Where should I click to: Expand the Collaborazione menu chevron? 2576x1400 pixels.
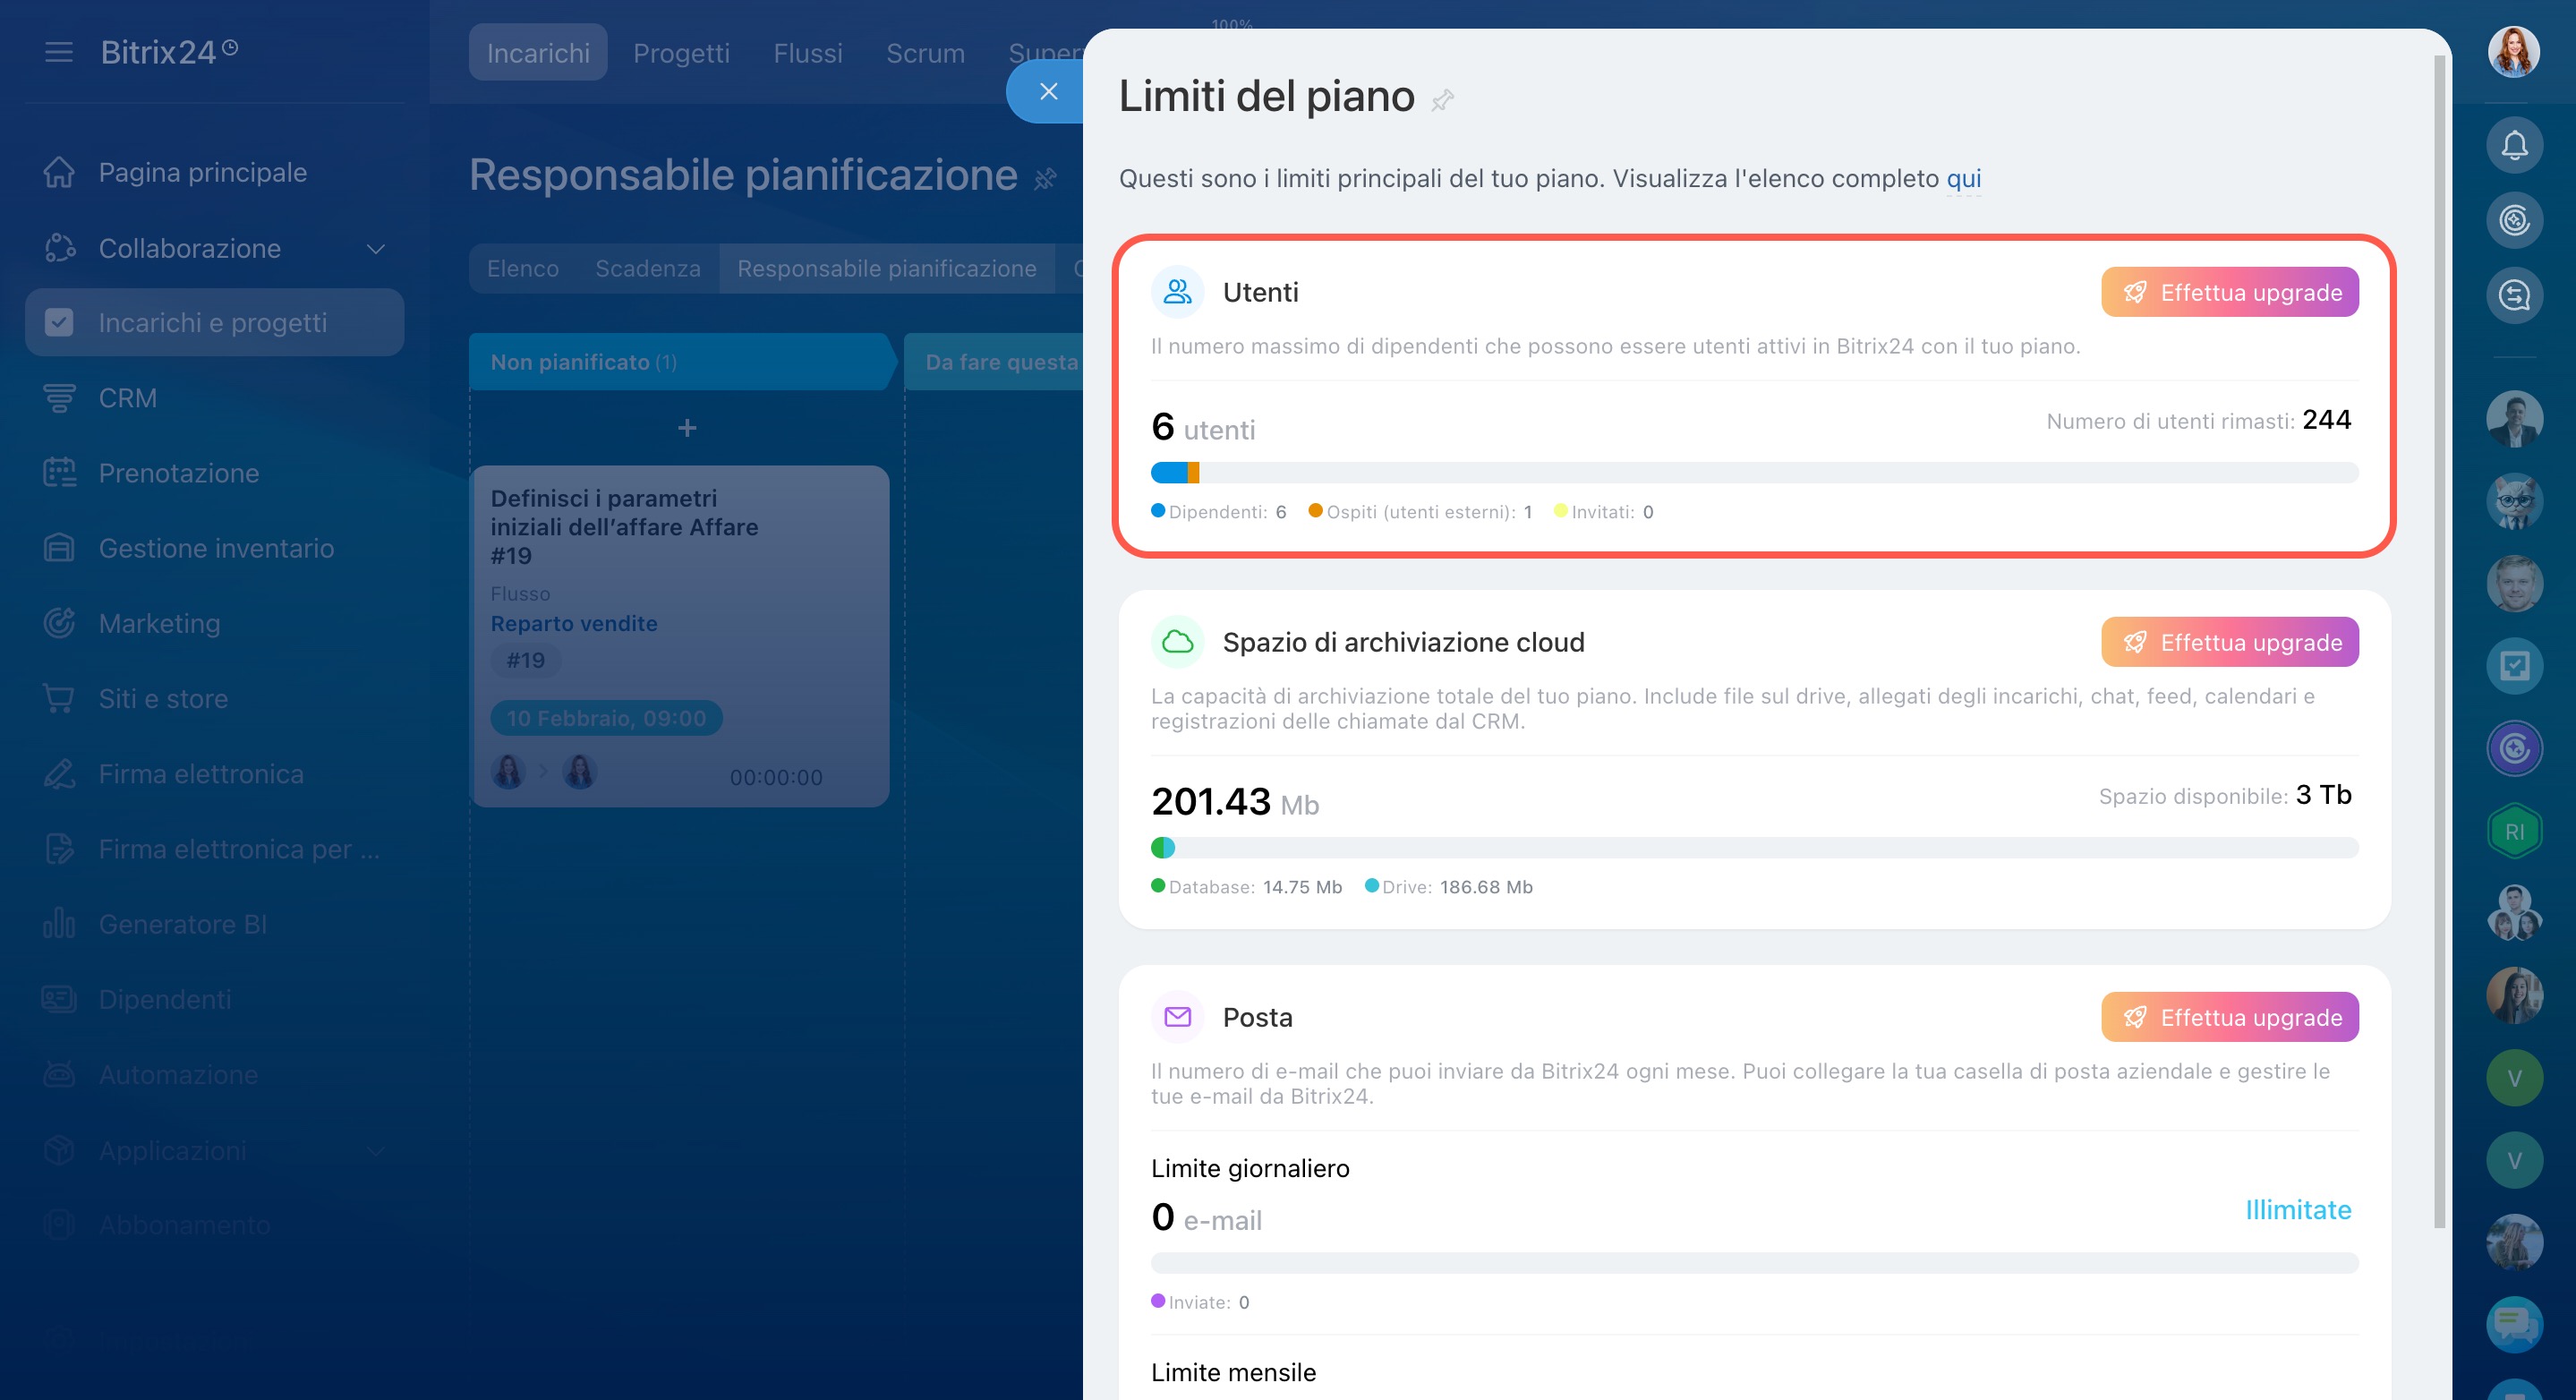pyautogui.click(x=376, y=248)
